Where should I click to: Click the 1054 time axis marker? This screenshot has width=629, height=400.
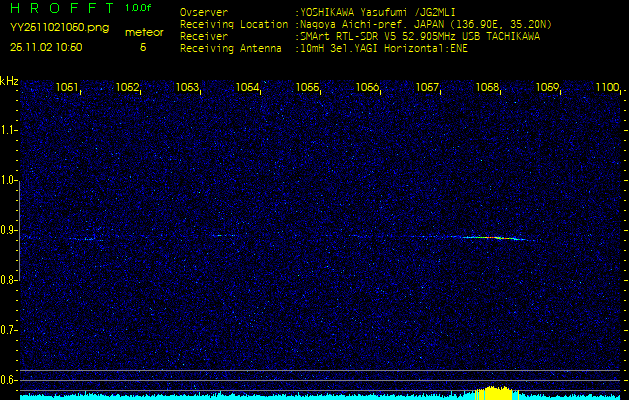247,87
